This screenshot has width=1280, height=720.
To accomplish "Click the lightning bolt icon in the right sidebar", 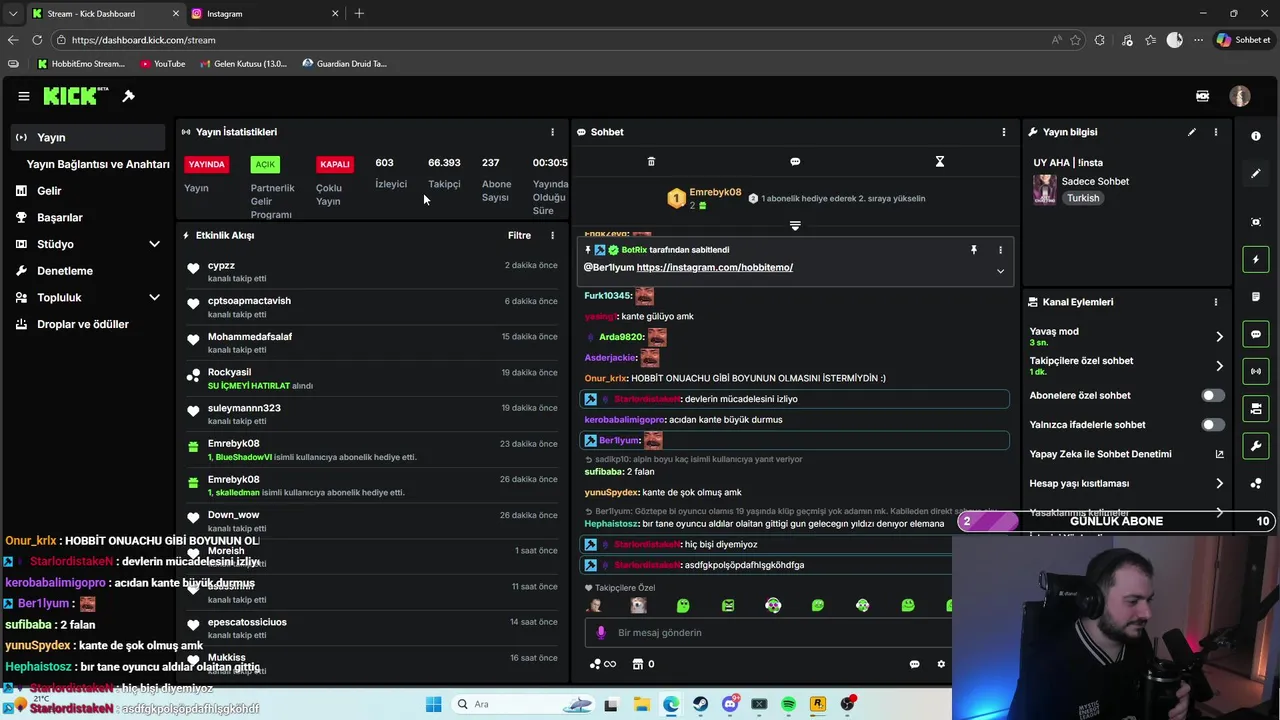I will [x=1256, y=260].
